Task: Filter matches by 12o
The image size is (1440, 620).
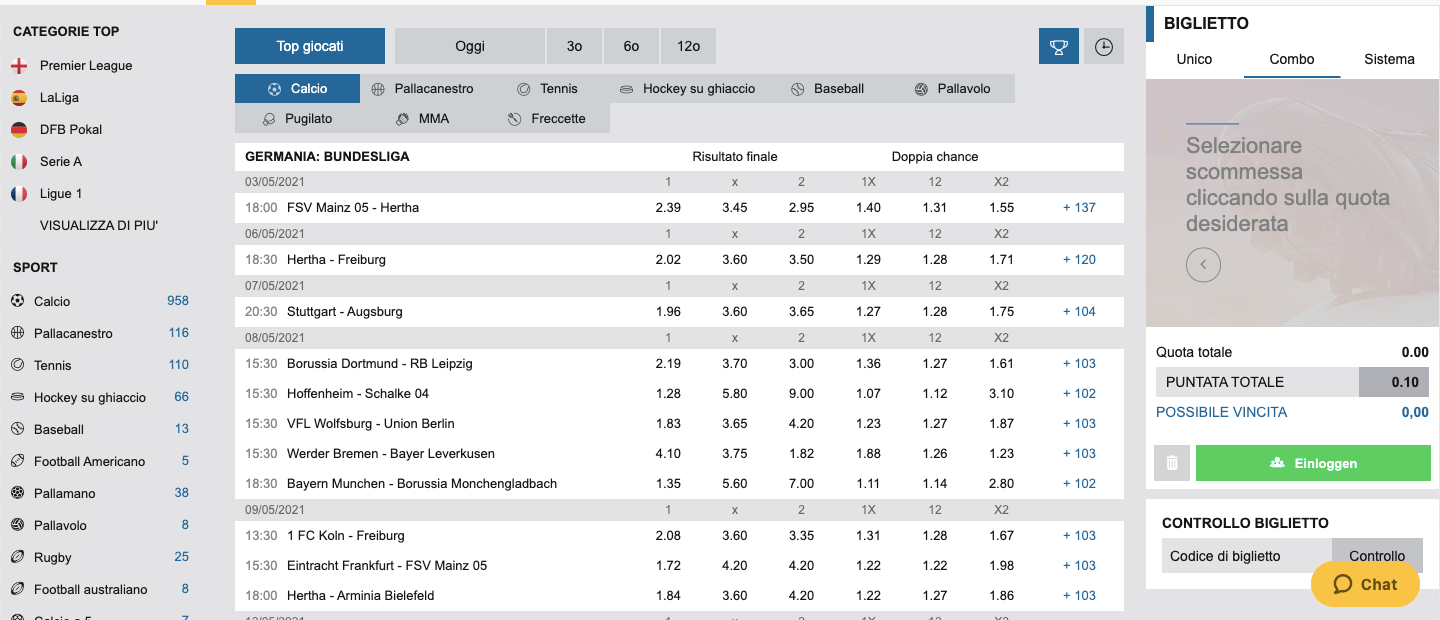Action: pos(688,46)
